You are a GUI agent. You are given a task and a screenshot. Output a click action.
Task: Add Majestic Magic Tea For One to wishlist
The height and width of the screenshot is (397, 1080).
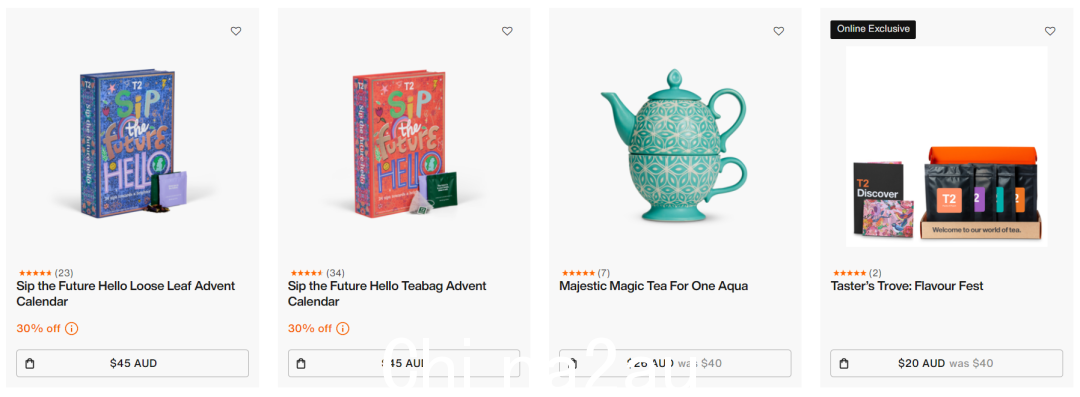click(x=778, y=31)
